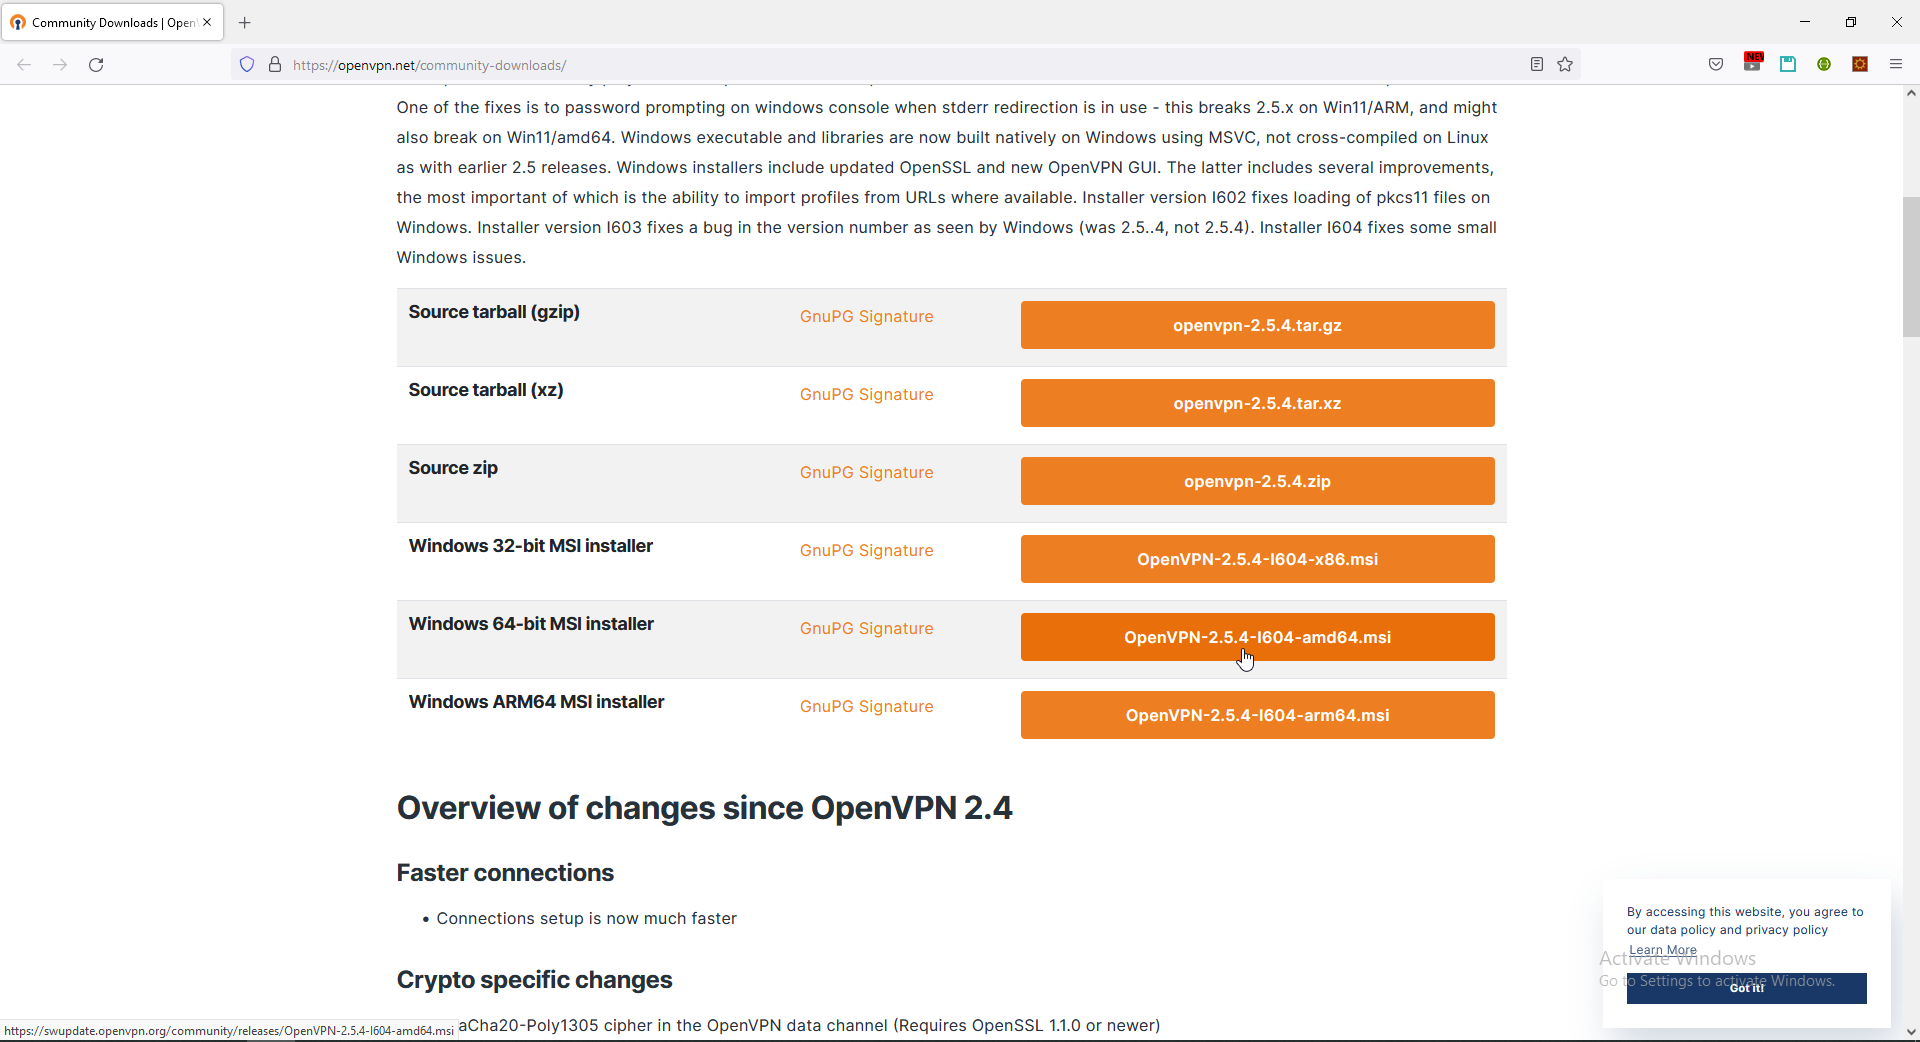Click the scrollbar down arrow
This screenshot has height=1042, width=1920.
click(x=1911, y=1032)
